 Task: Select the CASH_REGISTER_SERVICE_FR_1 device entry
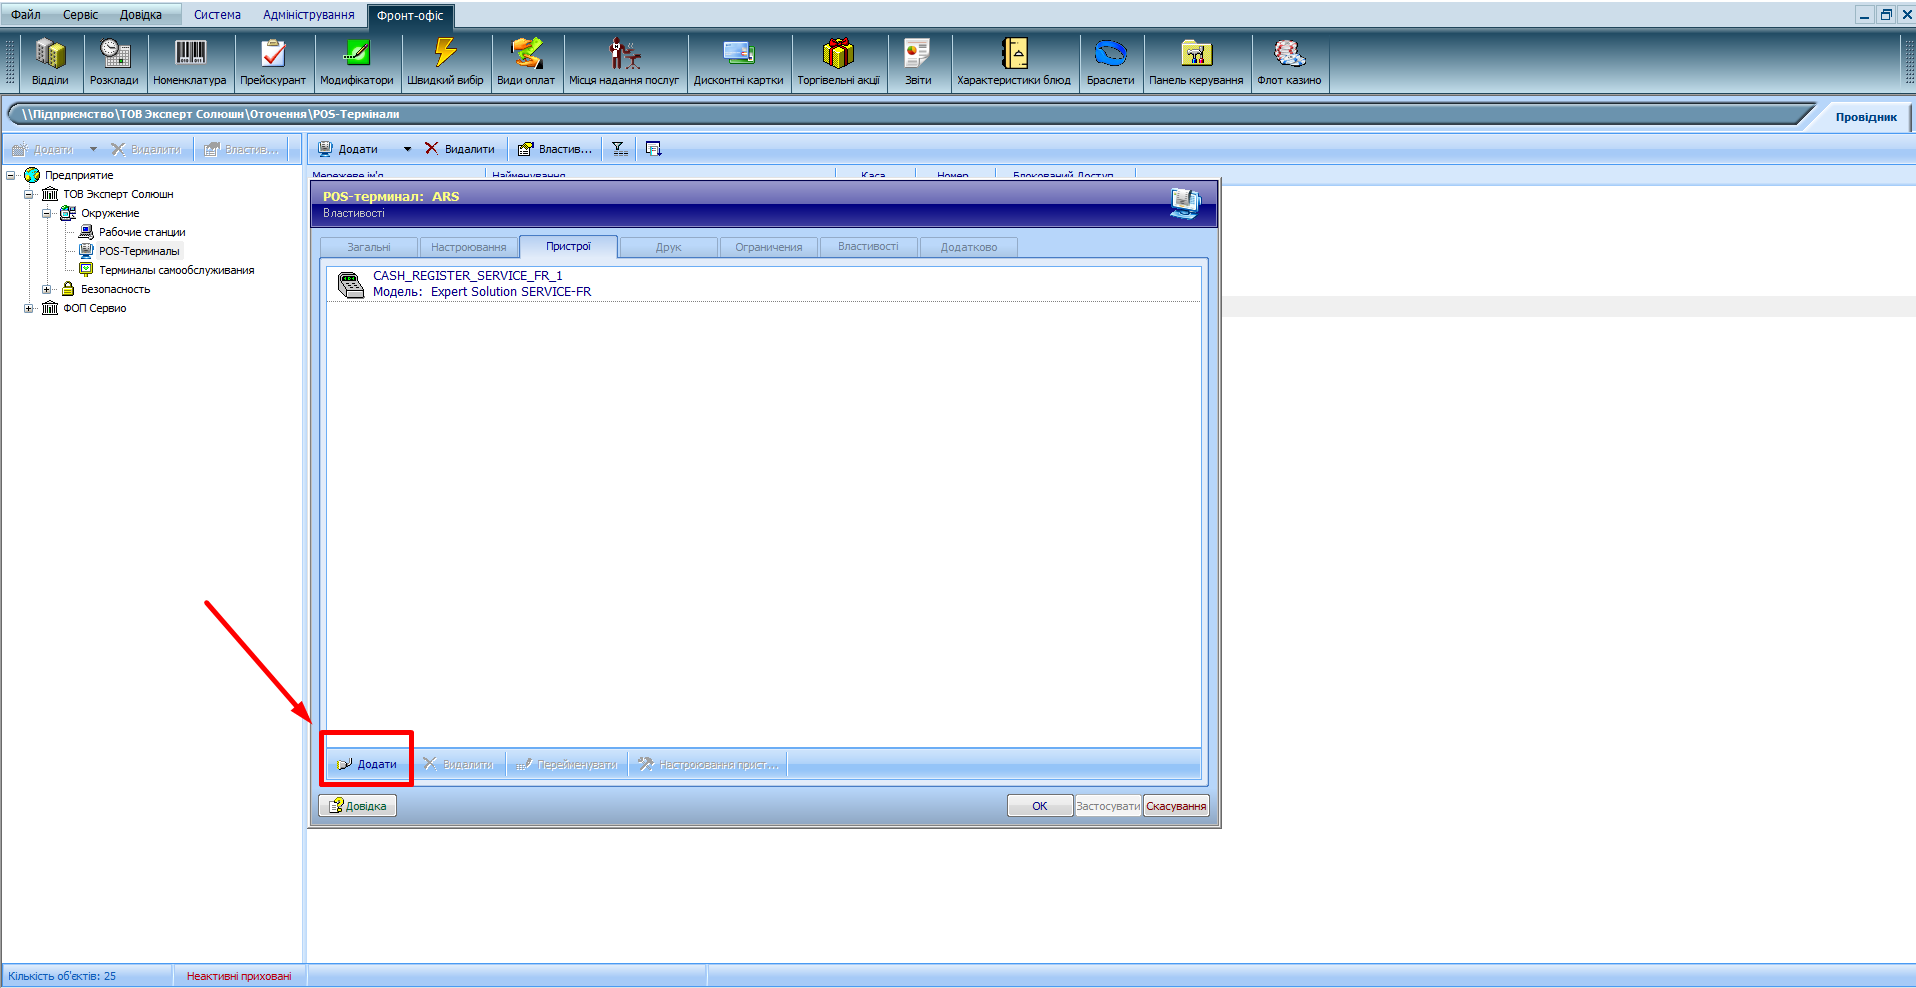click(x=467, y=276)
